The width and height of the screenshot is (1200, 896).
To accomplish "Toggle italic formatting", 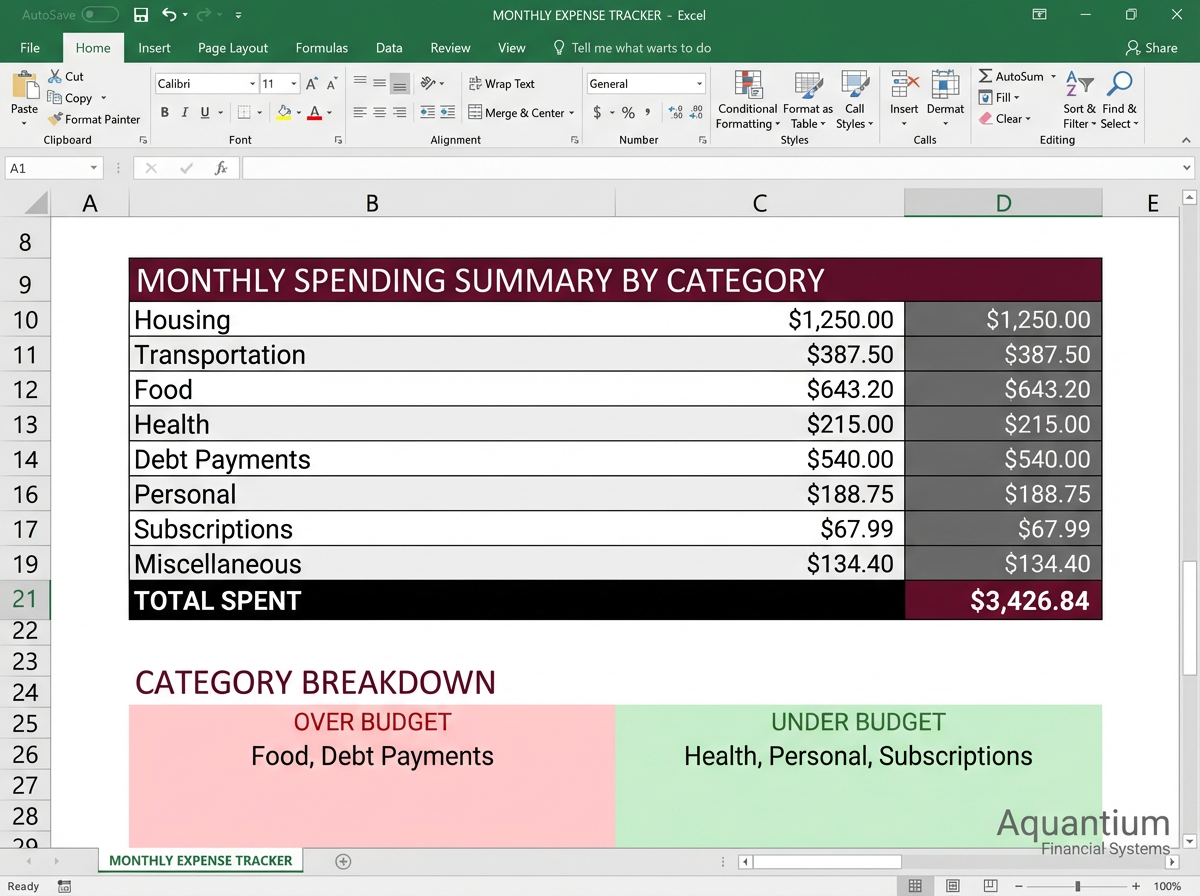I will (183, 112).
